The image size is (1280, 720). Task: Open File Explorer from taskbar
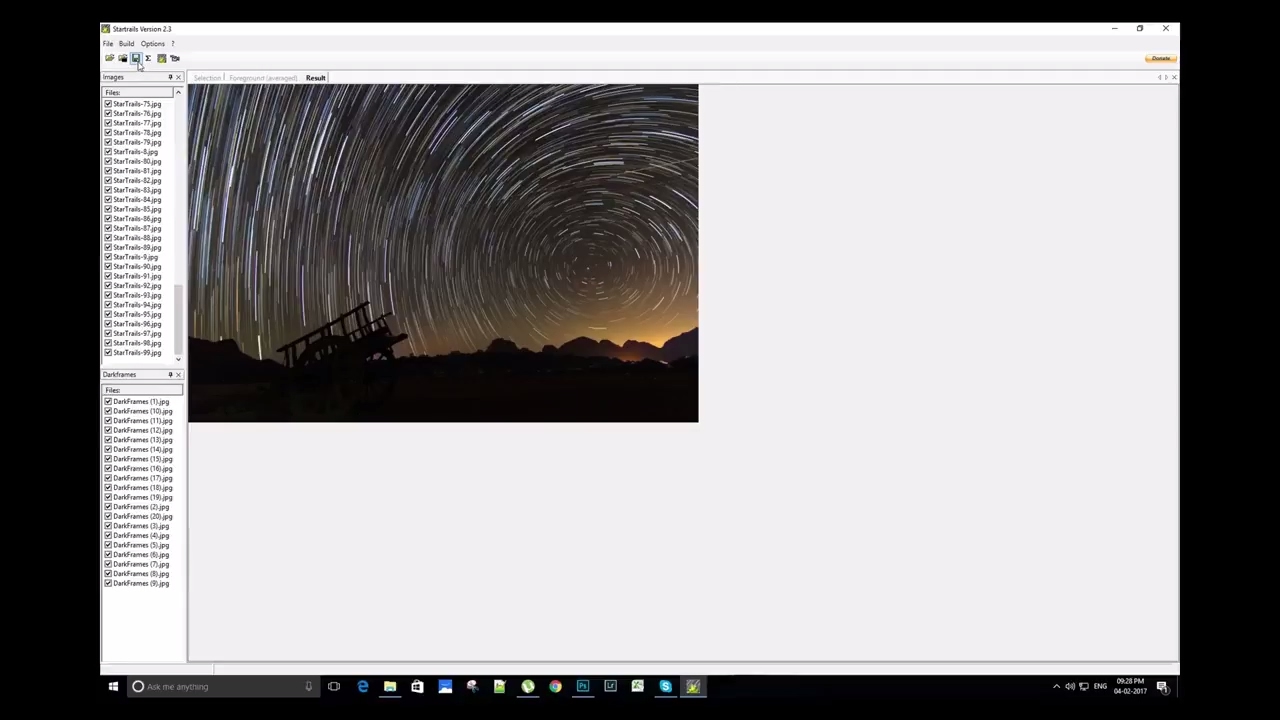click(x=390, y=687)
